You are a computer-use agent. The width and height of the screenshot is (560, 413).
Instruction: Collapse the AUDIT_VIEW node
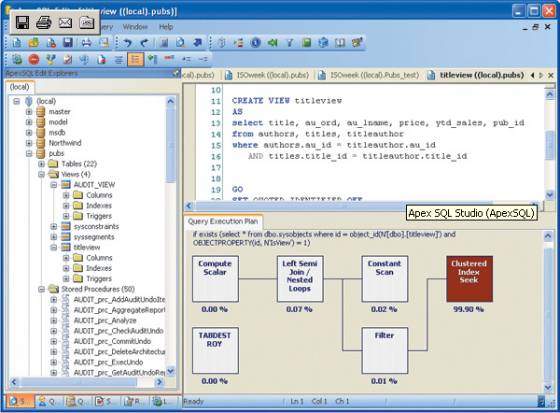[54, 185]
